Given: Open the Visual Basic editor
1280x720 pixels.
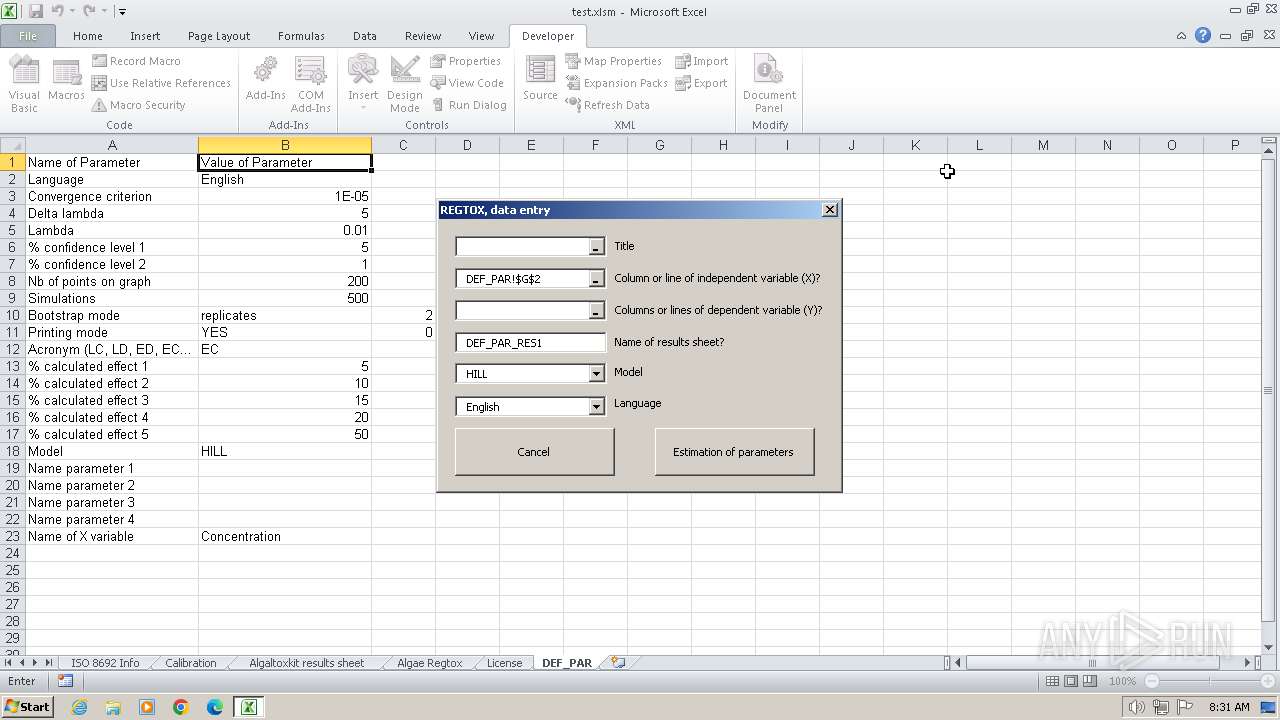Looking at the screenshot, I should tap(24, 84).
